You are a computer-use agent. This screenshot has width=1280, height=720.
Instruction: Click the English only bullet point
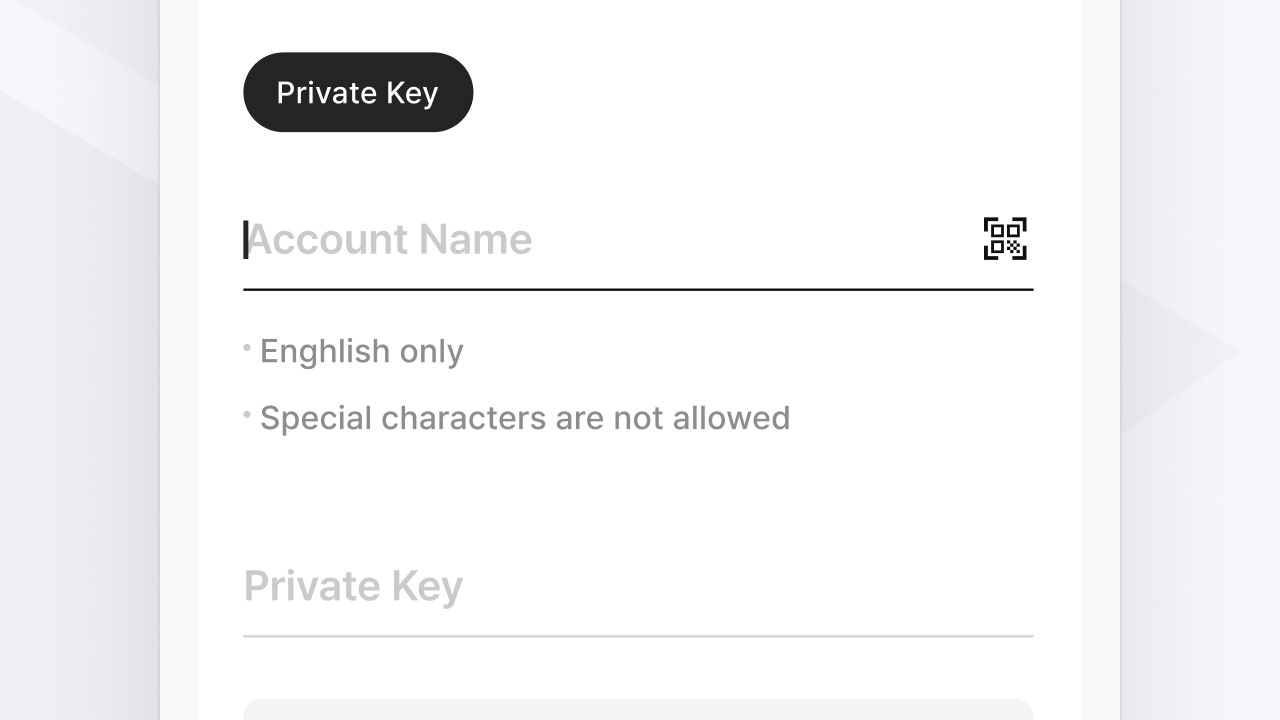click(x=361, y=351)
